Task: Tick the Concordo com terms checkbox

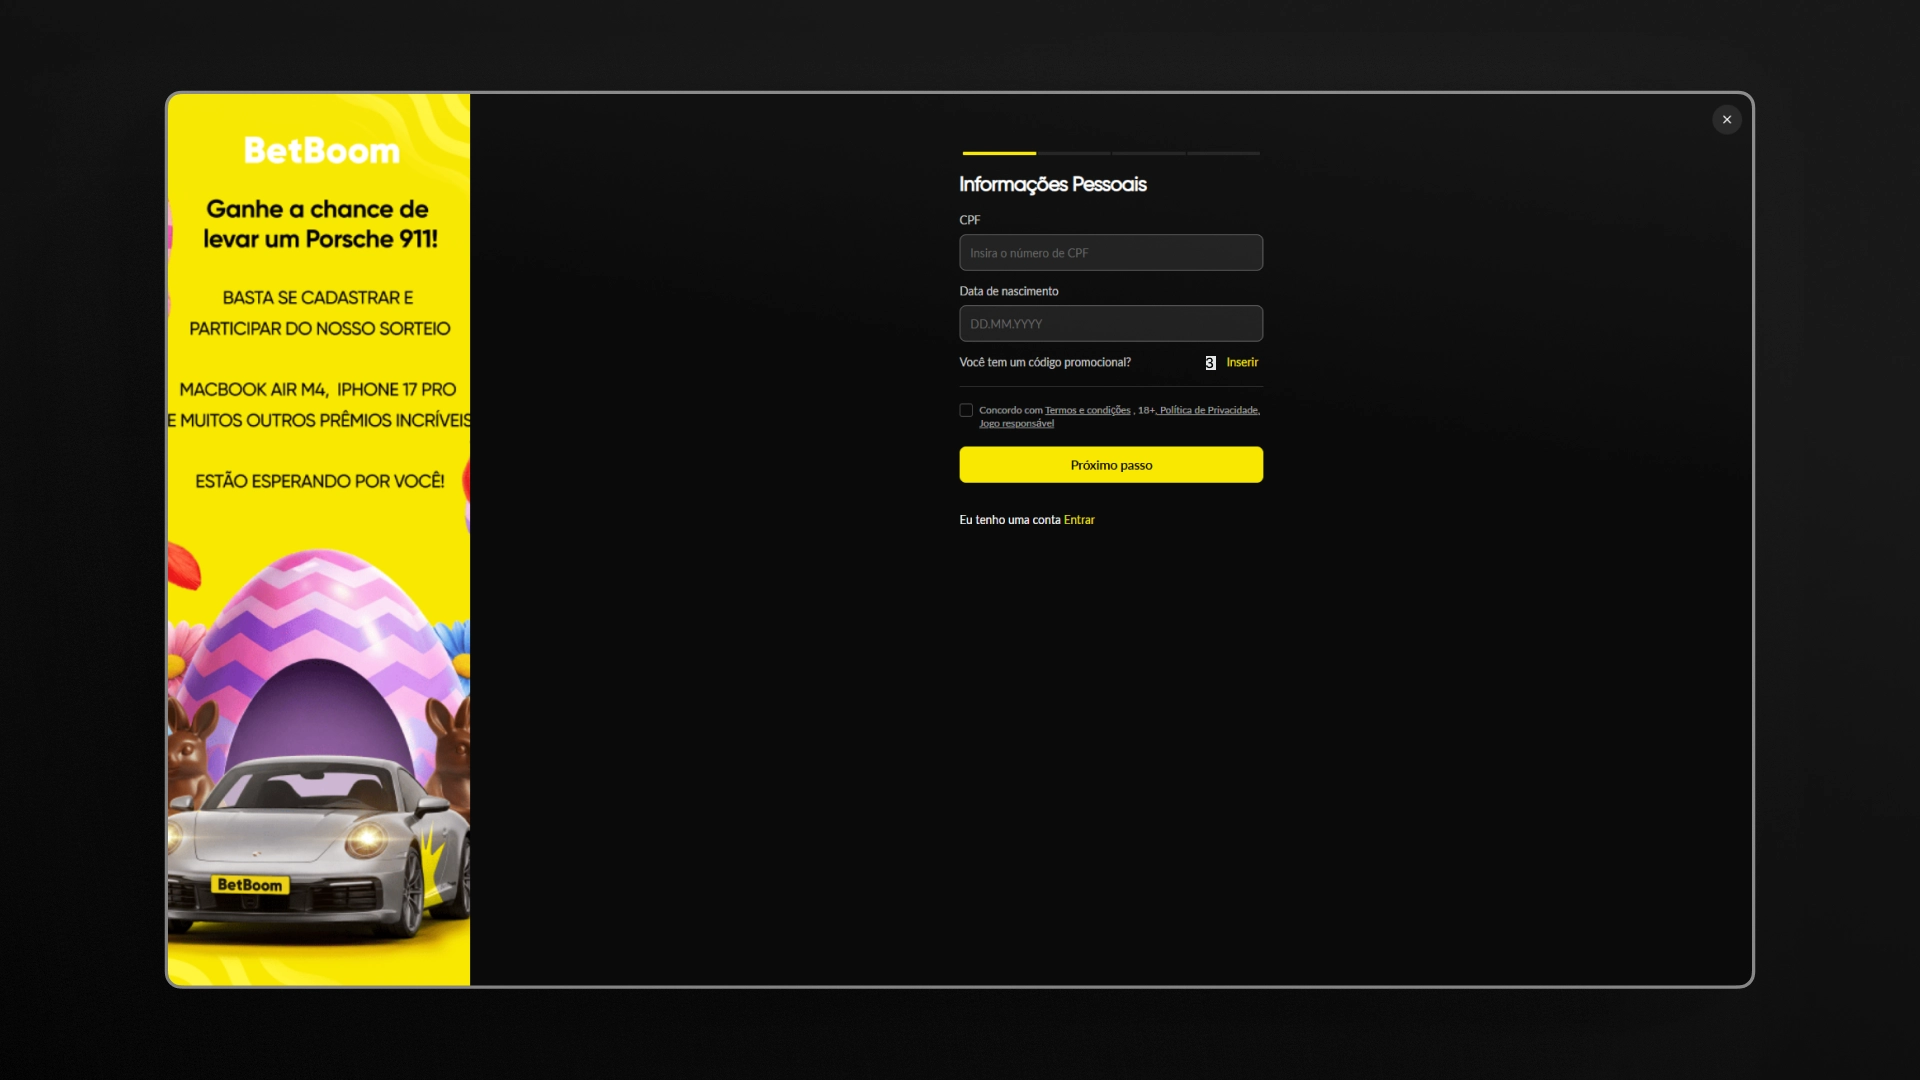Action: [966, 411]
